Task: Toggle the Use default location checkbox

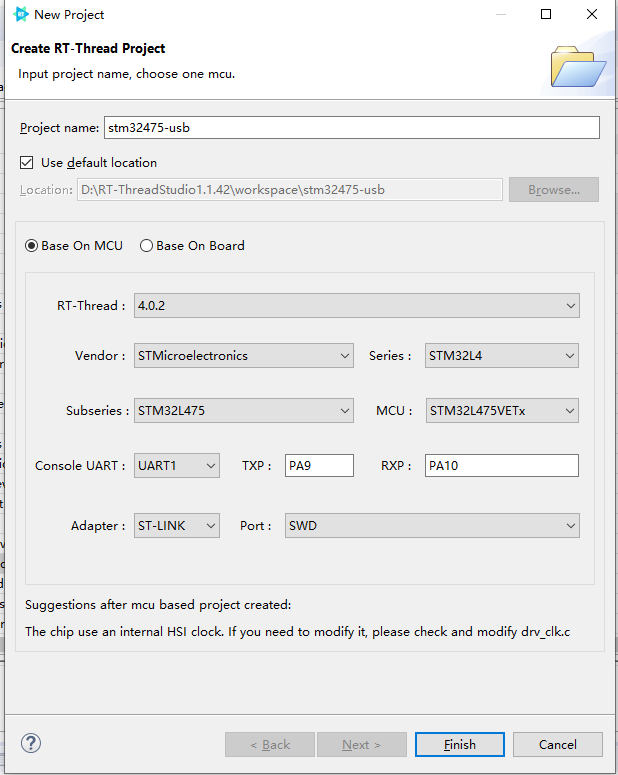Action: point(27,163)
